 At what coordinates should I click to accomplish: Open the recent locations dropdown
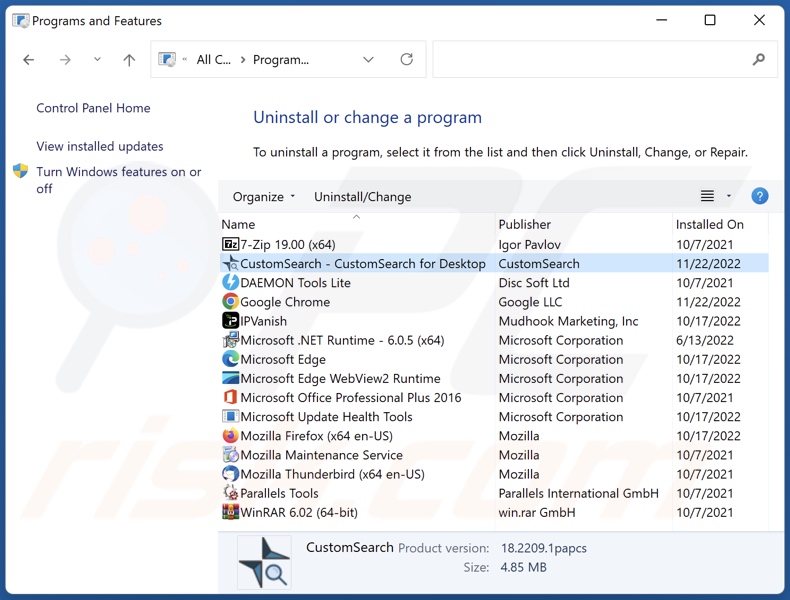97,59
